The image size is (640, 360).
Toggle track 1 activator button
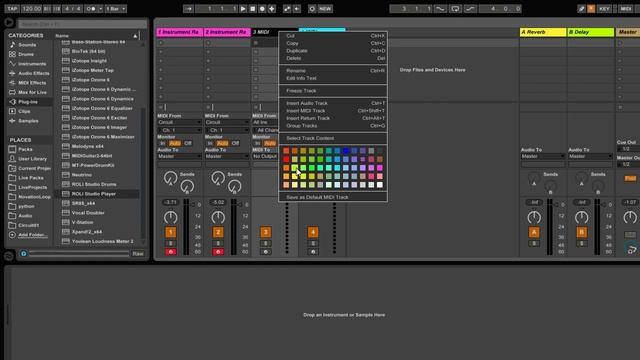click(x=171, y=232)
